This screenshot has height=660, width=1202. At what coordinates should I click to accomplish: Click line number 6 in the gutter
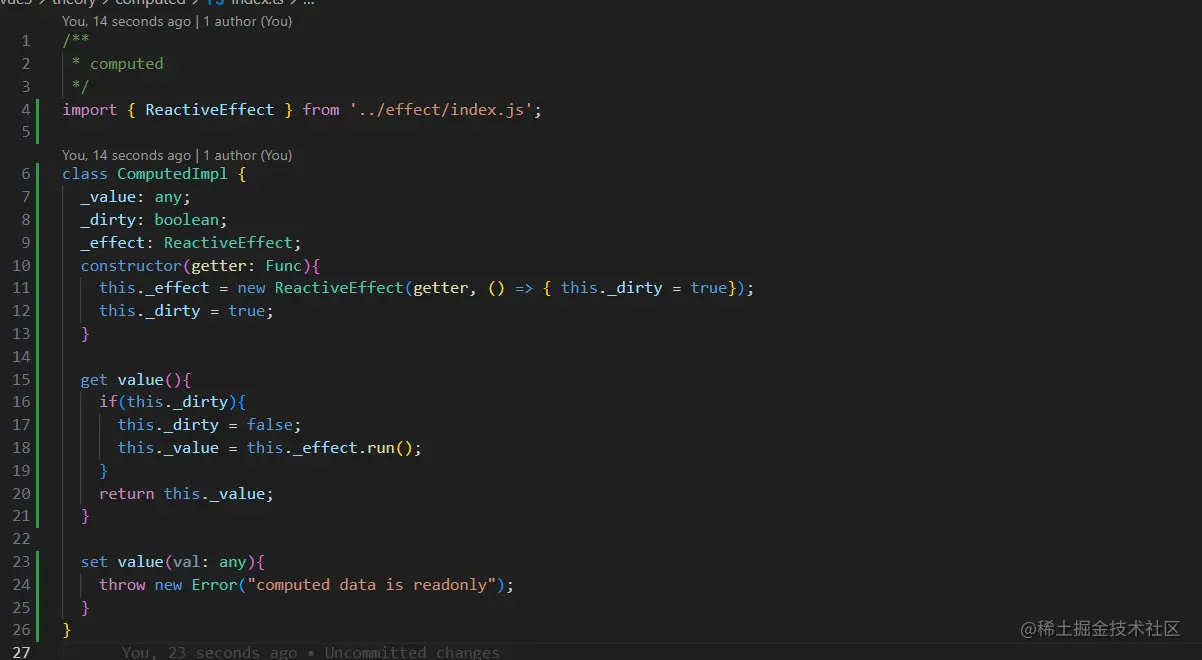coord(26,174)
